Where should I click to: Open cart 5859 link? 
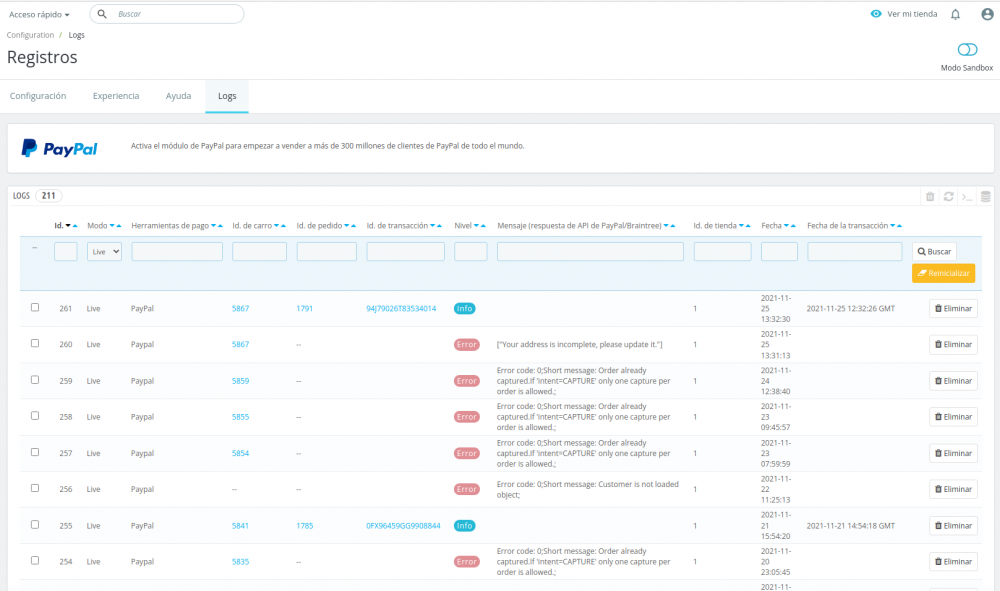[240, 381]
